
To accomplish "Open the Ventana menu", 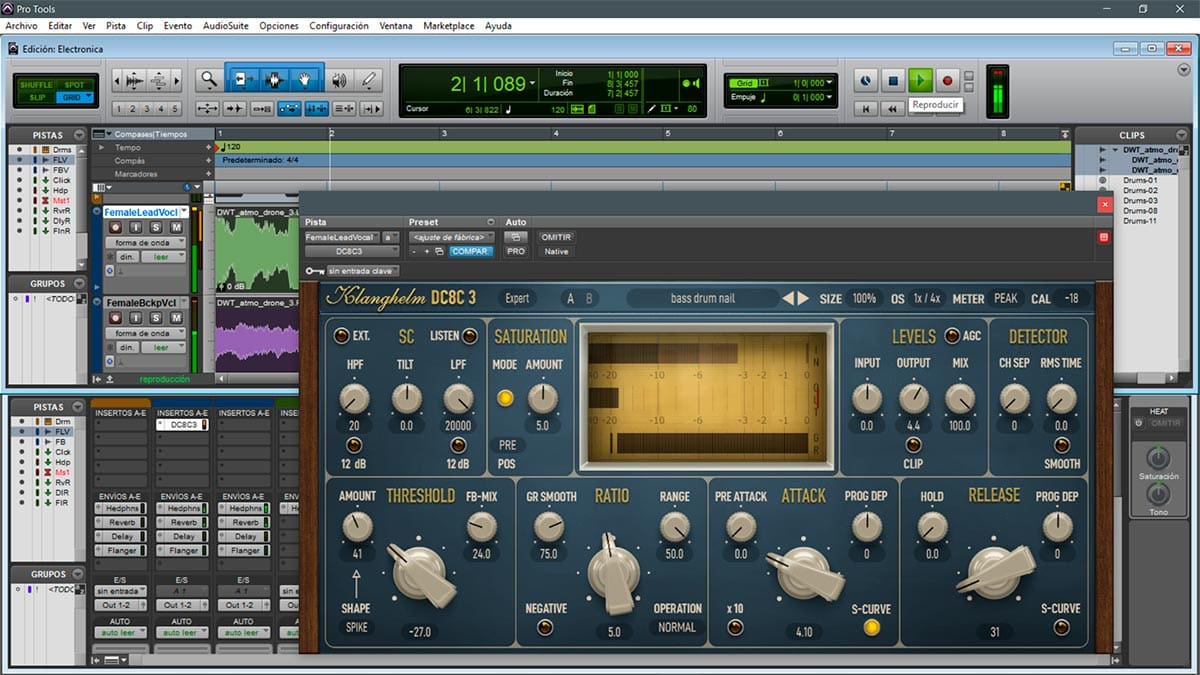I will click(x=396, y=25).
